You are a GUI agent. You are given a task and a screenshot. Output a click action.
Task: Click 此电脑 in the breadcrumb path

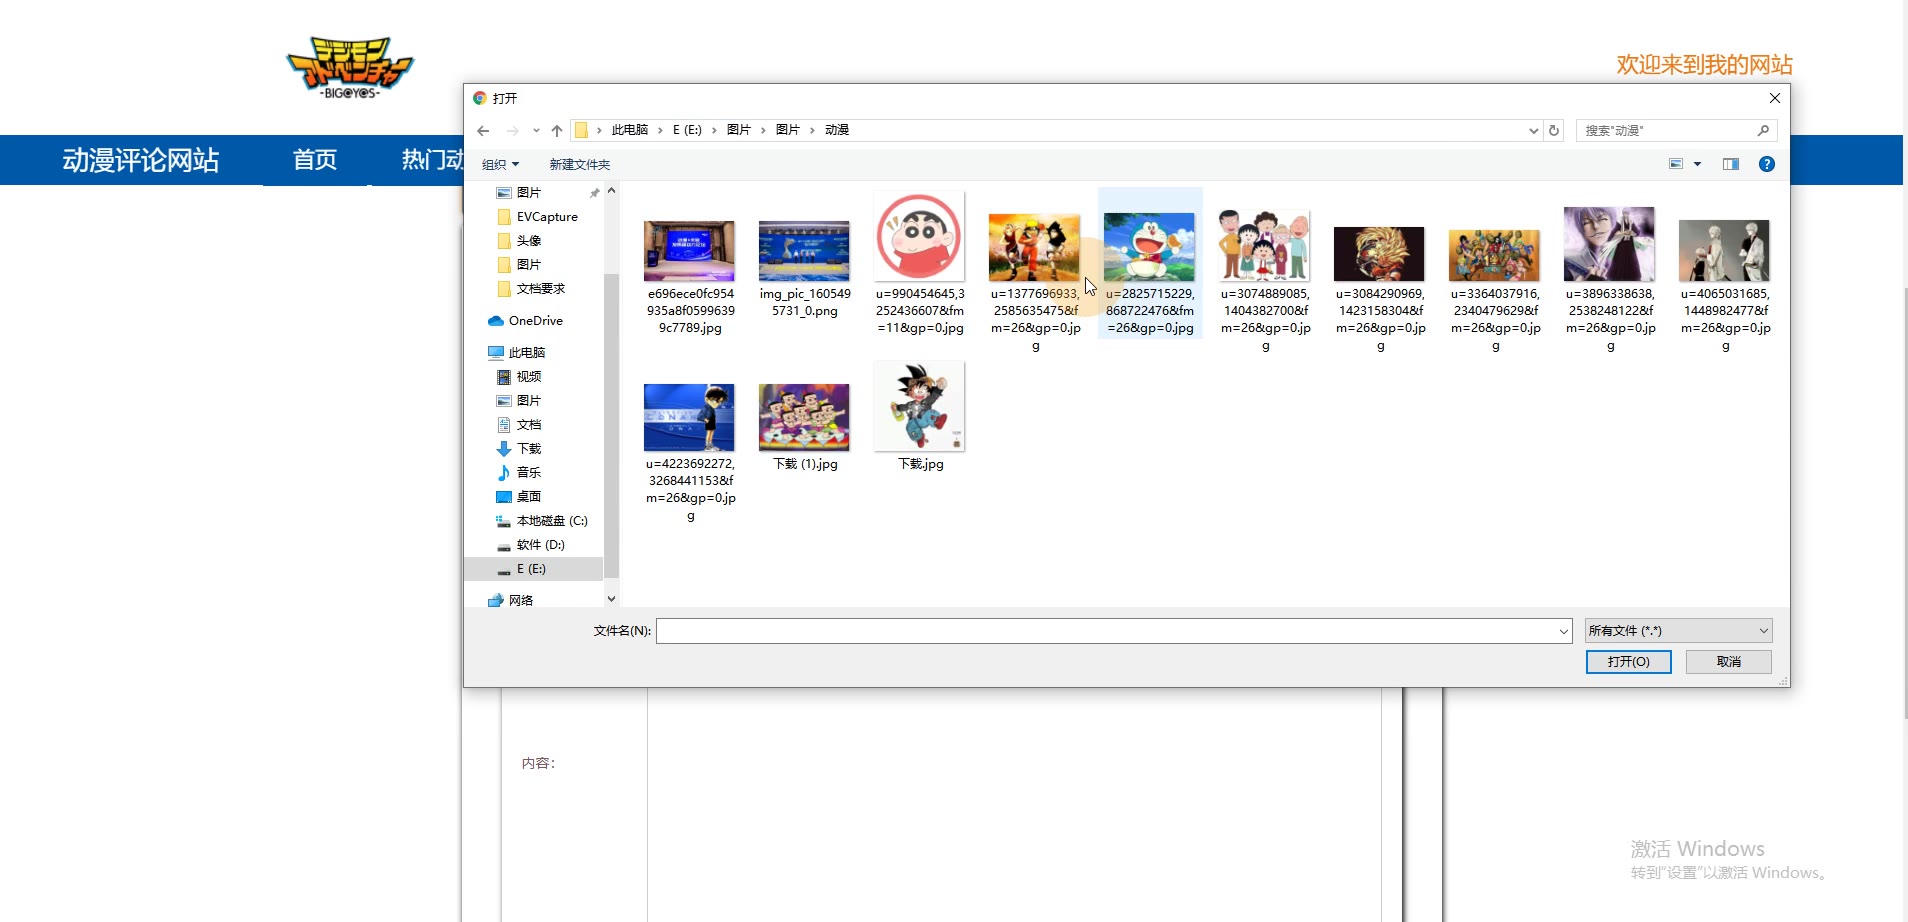[x=629, y=130]
